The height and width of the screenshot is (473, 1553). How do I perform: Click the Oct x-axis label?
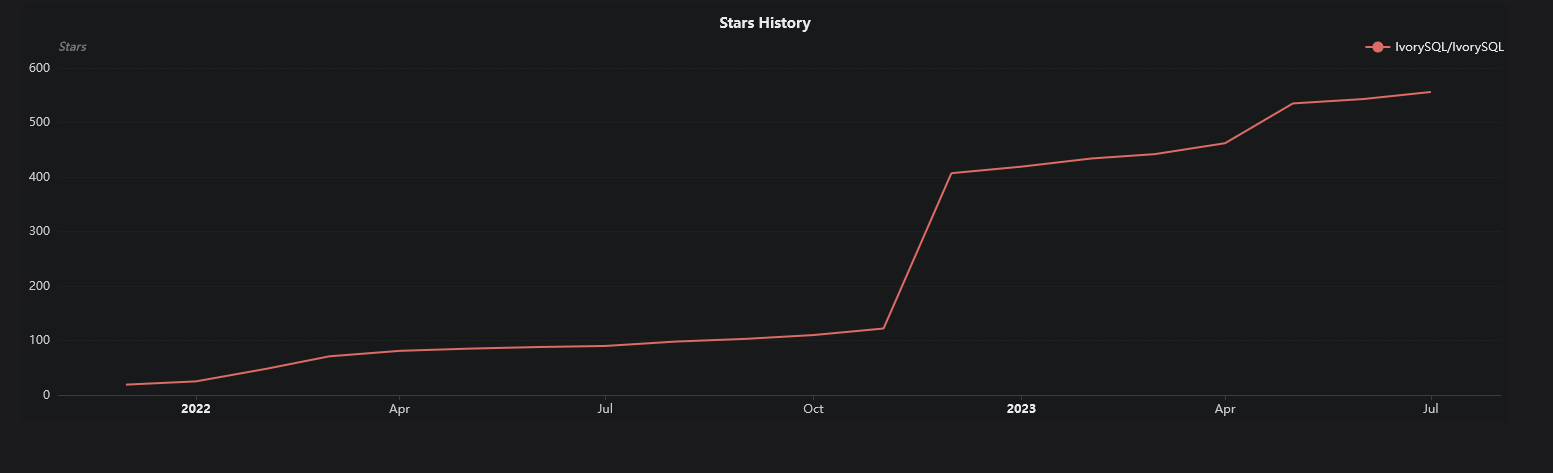point(813,409)
